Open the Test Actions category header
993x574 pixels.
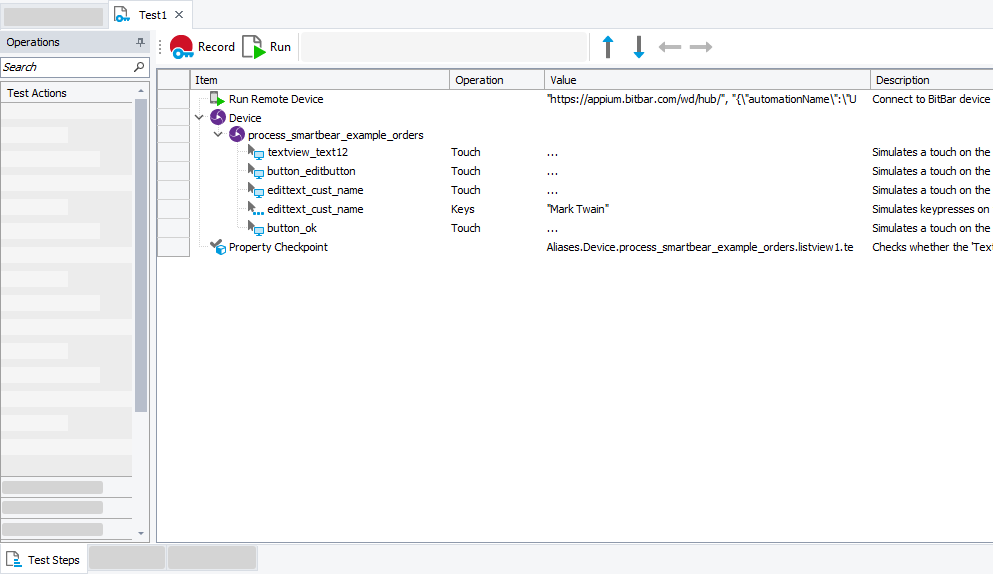tap(37, 93)
